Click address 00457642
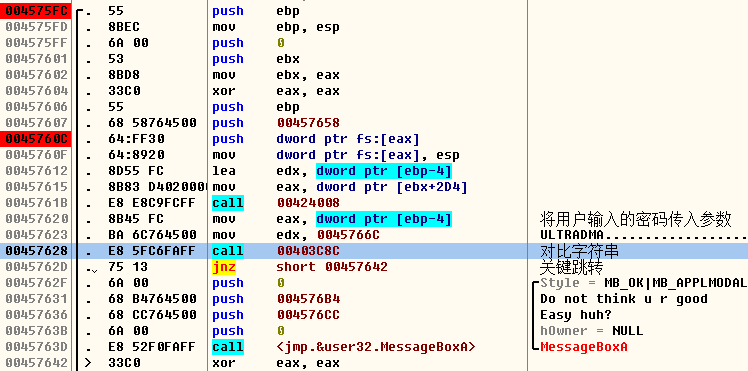The image size is (748, 371). coord(36,362)
